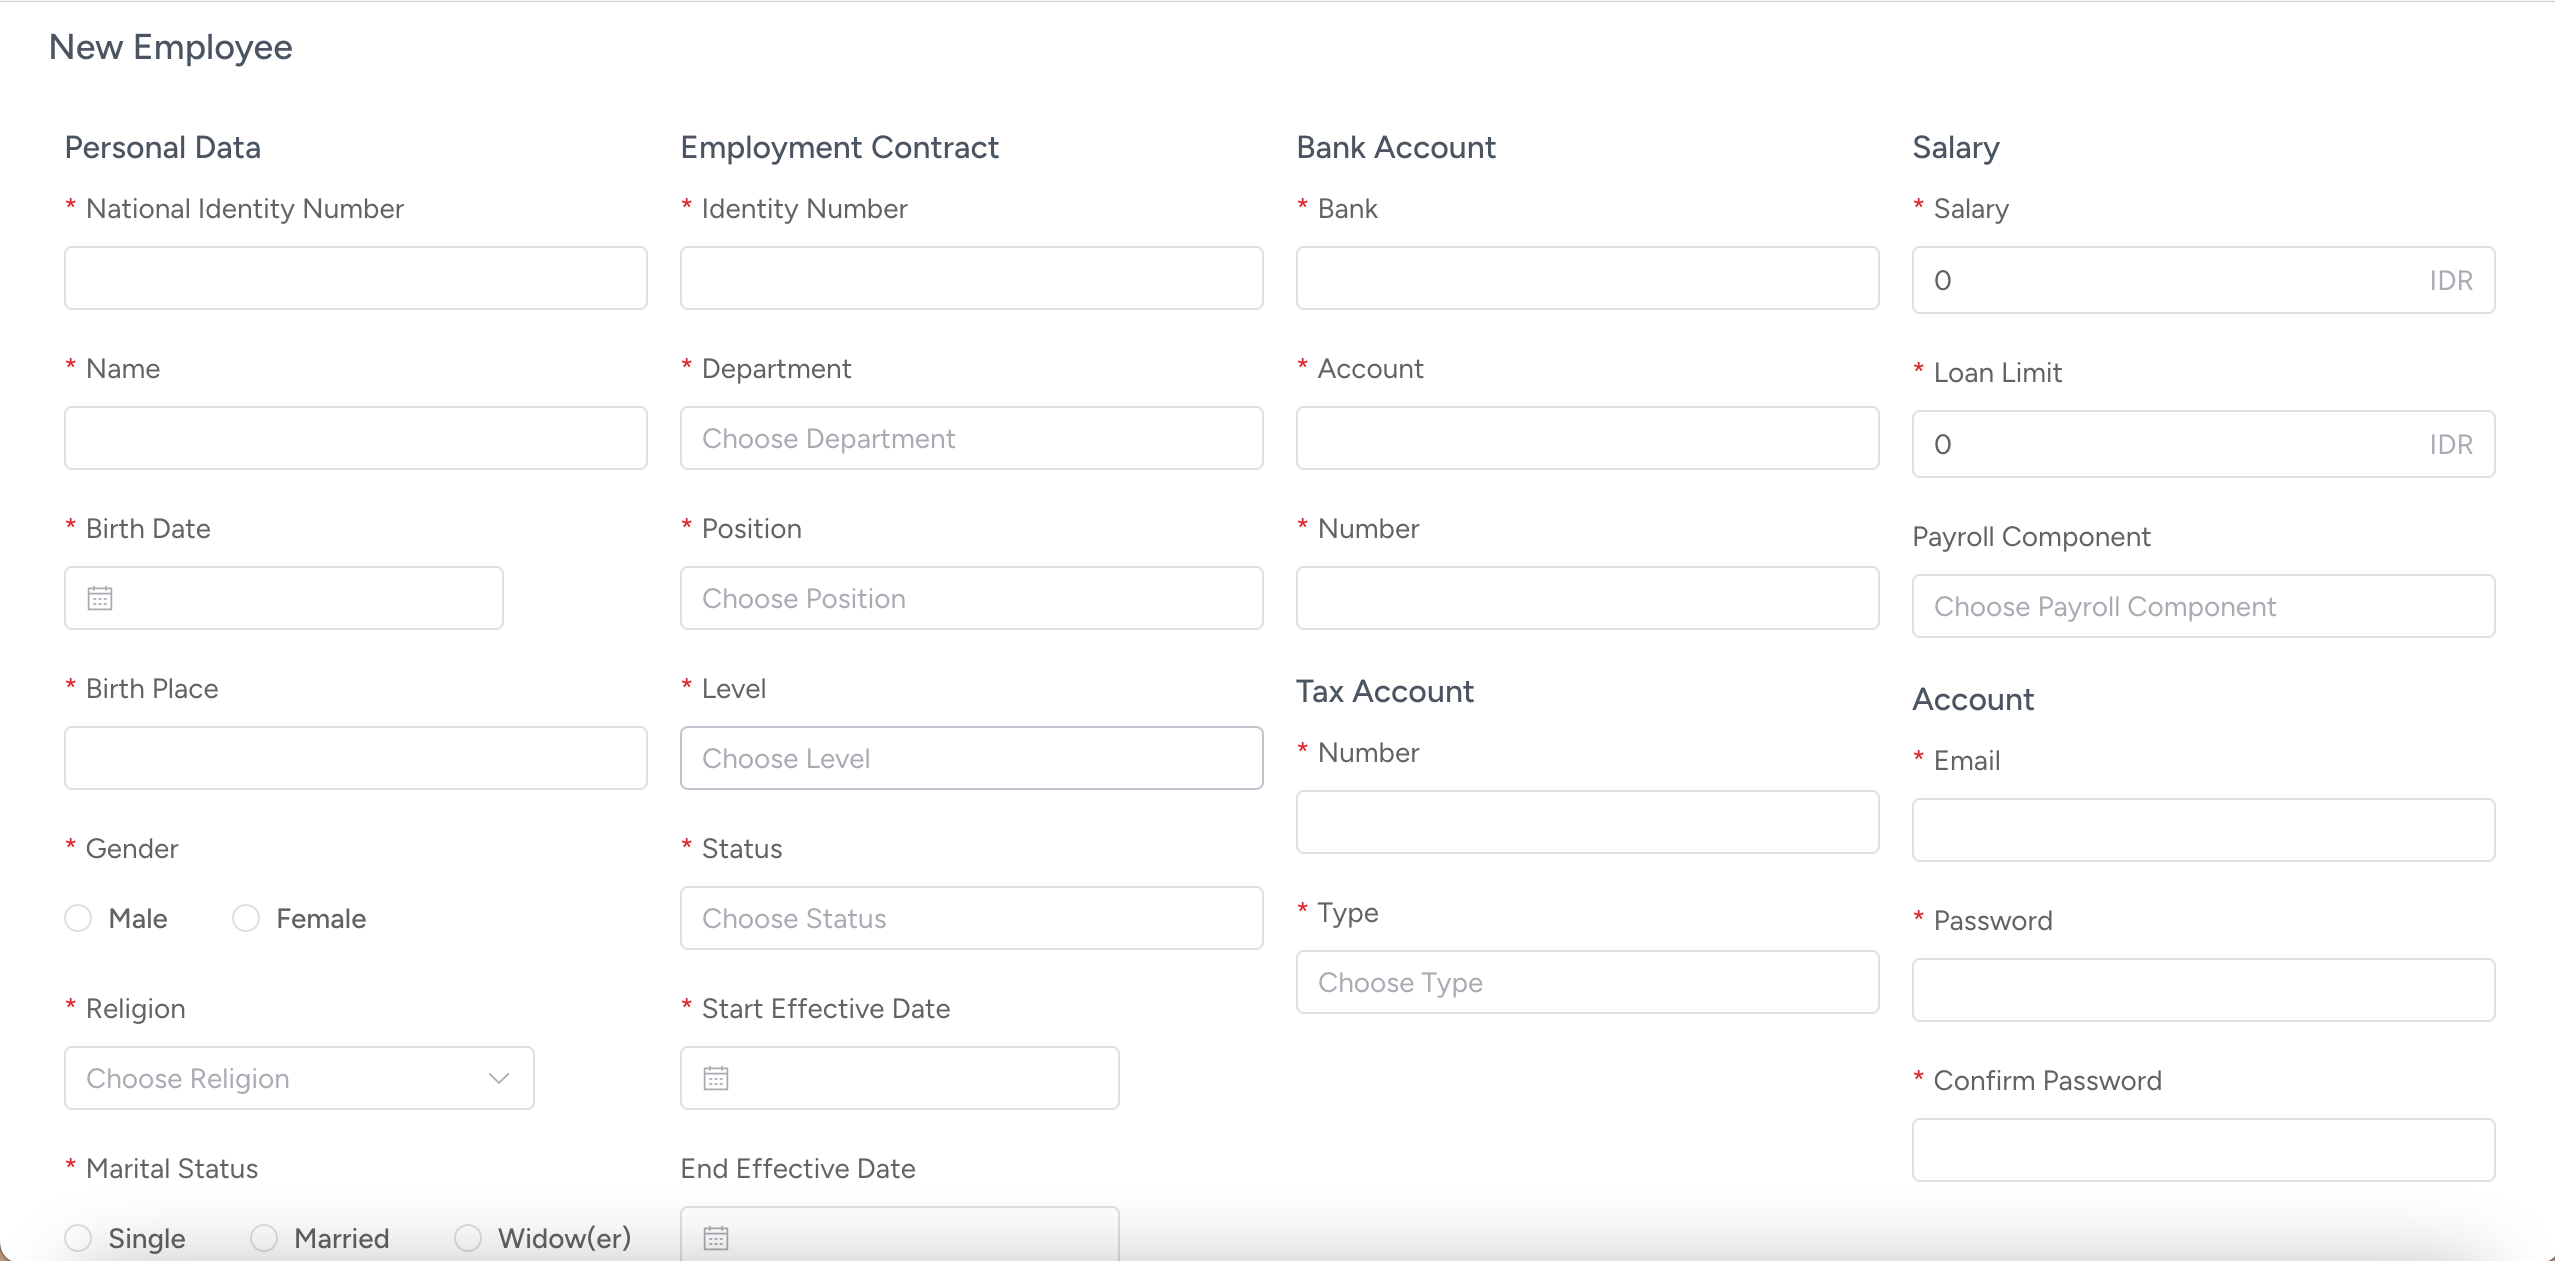Focus the National Identity Number field
2555x1261 pixels.
tap(355, 278)
